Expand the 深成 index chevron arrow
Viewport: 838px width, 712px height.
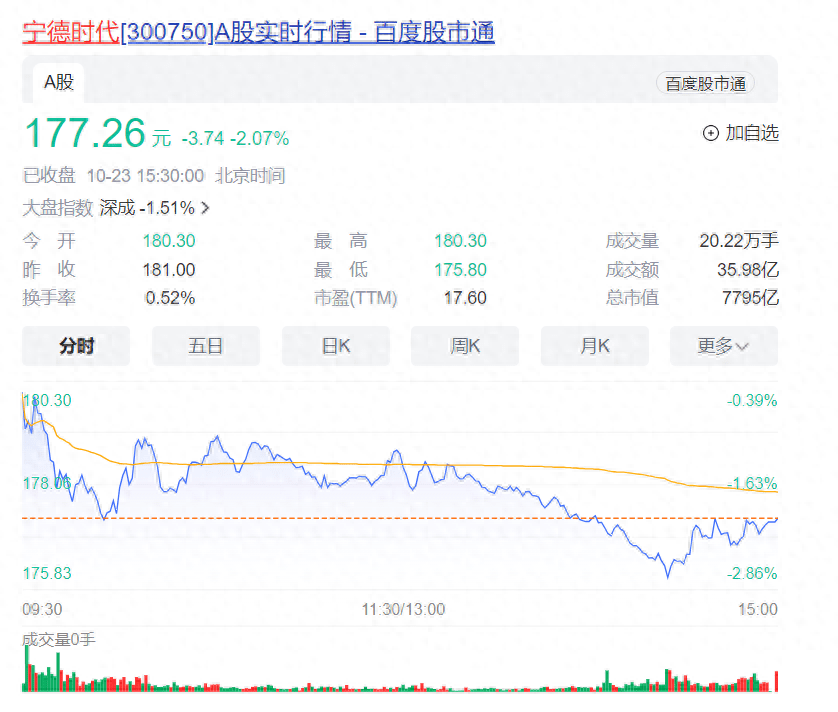[205, 208]
